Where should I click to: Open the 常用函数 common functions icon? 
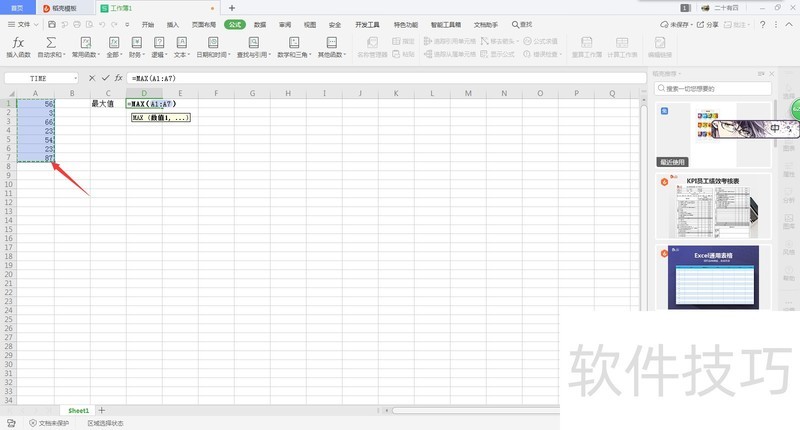pos(86,42)
